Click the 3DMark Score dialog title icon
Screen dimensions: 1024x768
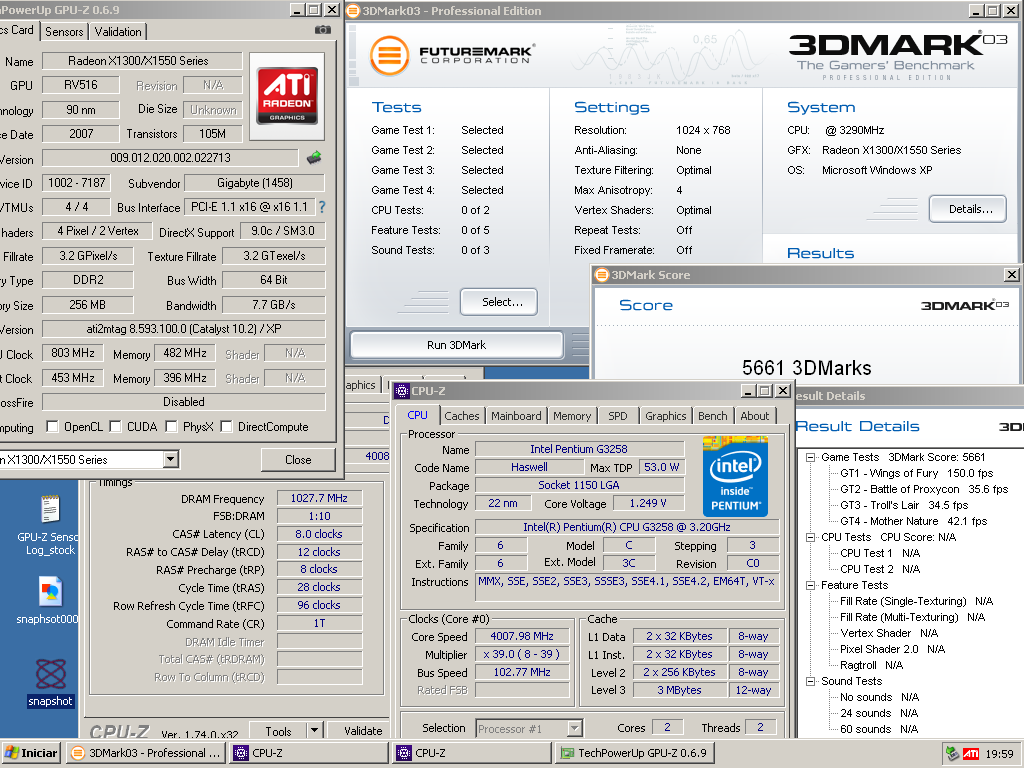point(601,275)
